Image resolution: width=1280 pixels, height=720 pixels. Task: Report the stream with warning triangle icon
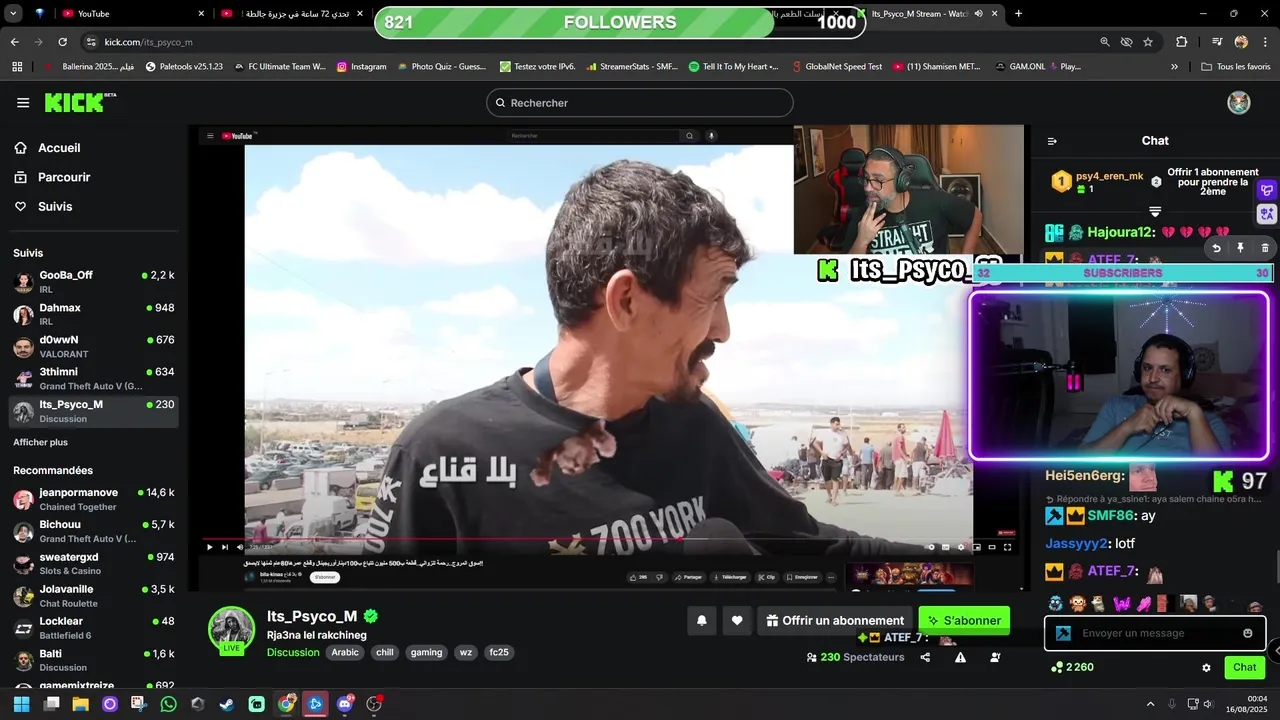(x=960, y=657)
